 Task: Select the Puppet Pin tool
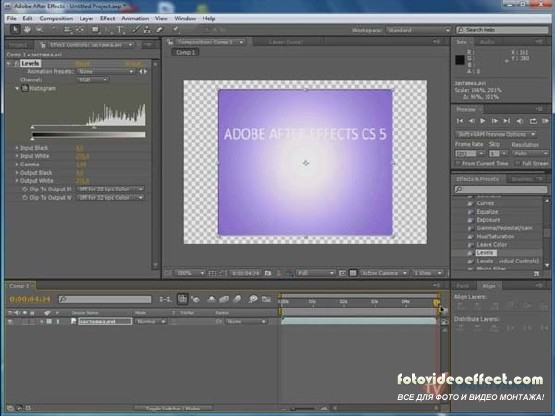pyautogui.click(x=175, y=30)
